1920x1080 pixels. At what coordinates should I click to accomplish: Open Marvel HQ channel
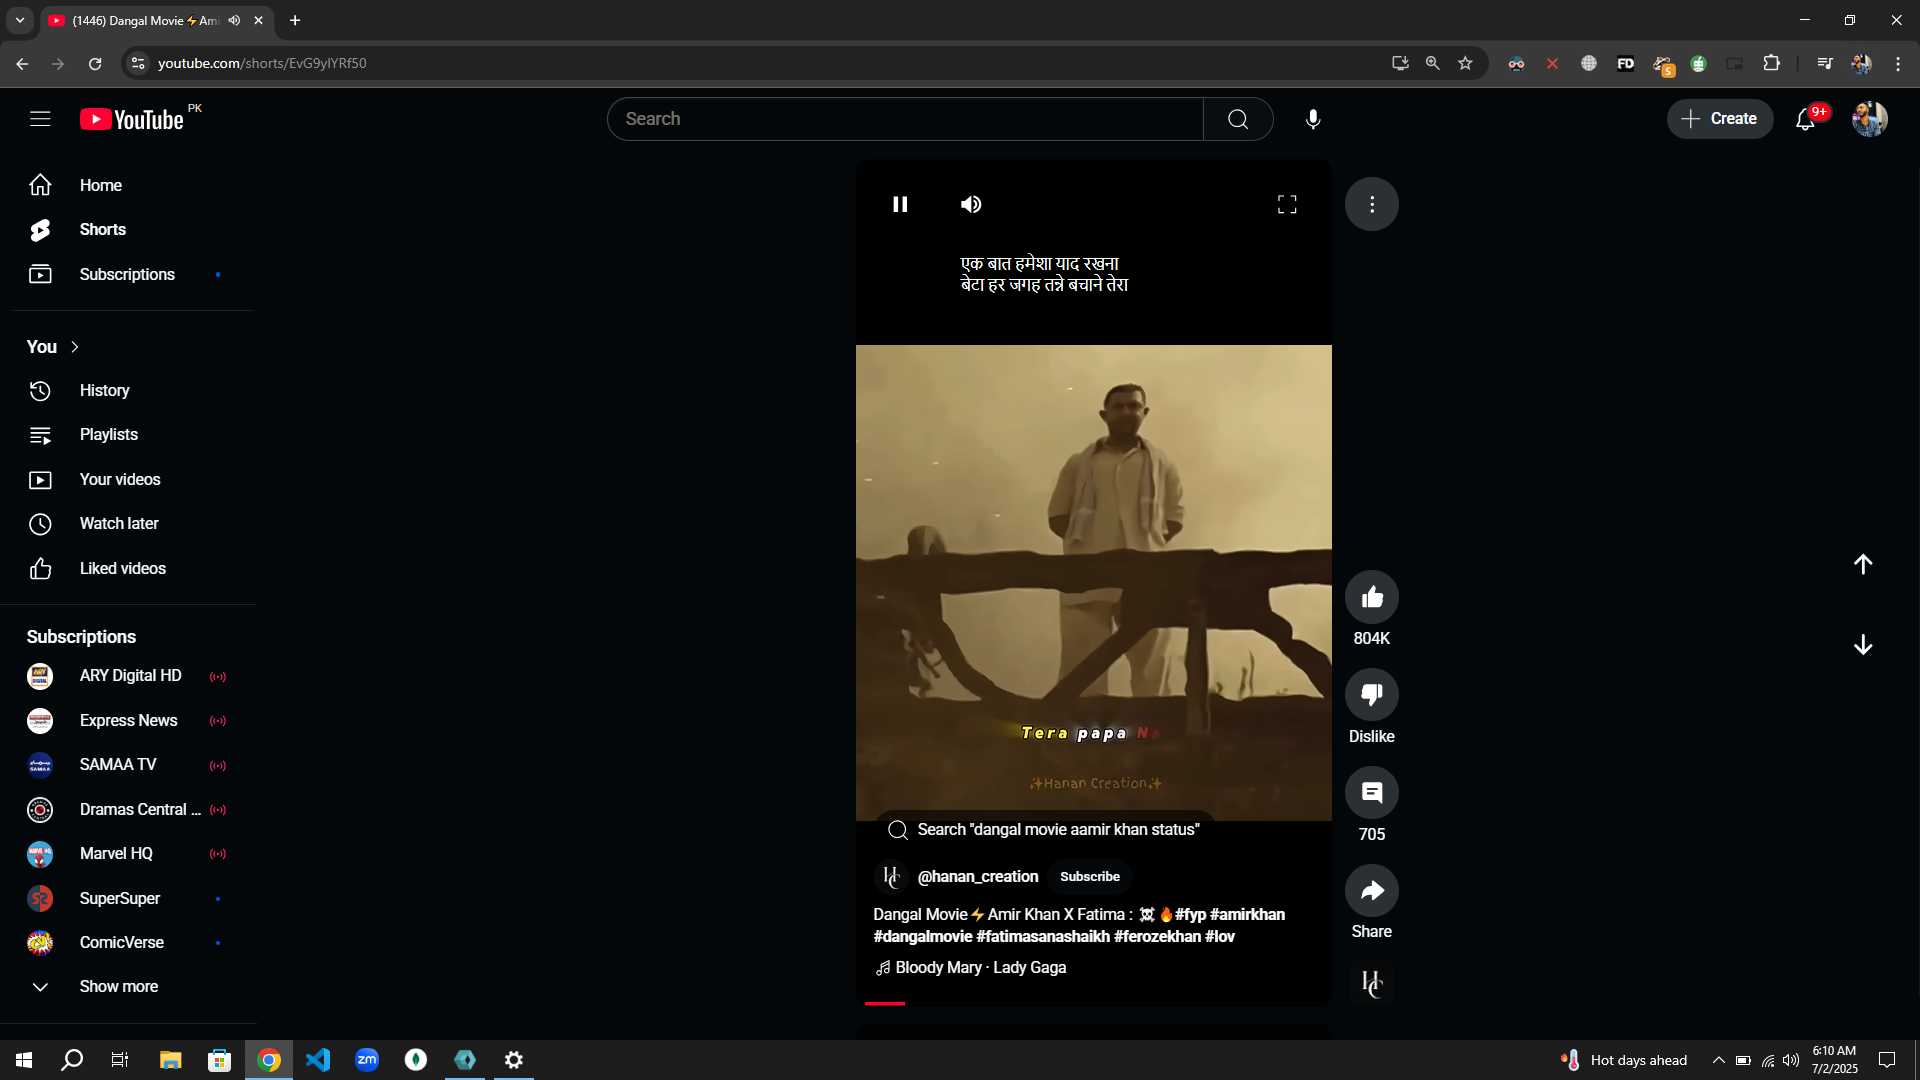128,854
